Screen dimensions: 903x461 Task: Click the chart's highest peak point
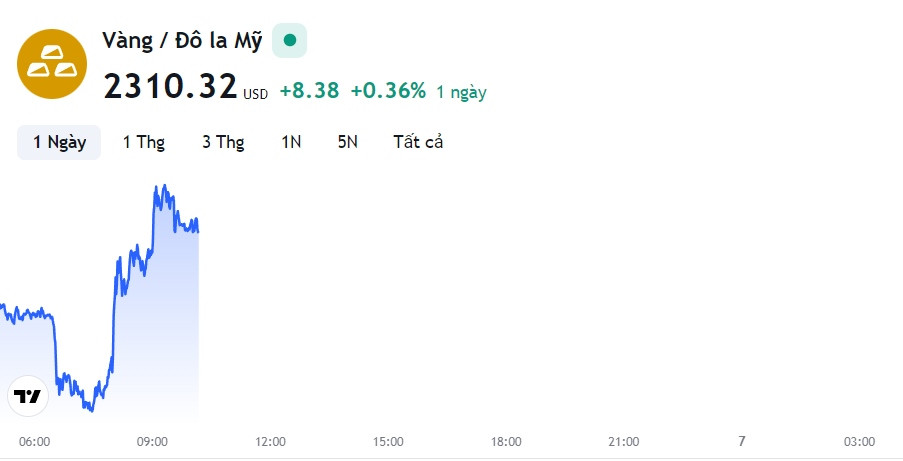(x=164, y=186)
